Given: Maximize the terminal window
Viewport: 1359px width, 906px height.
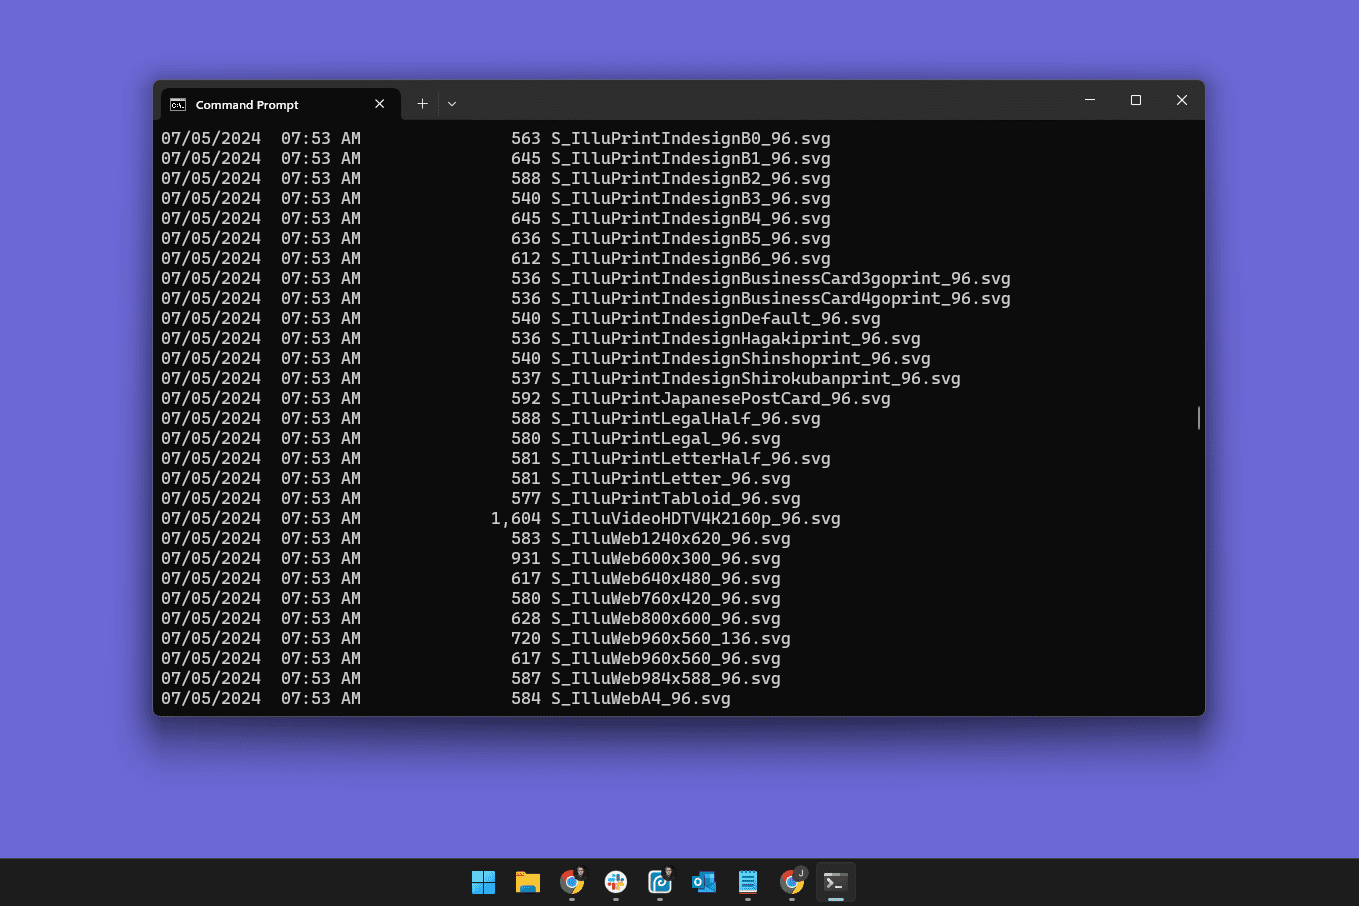Looking at the screenshot, I should pyautogui.click(x=1135, y=100).
